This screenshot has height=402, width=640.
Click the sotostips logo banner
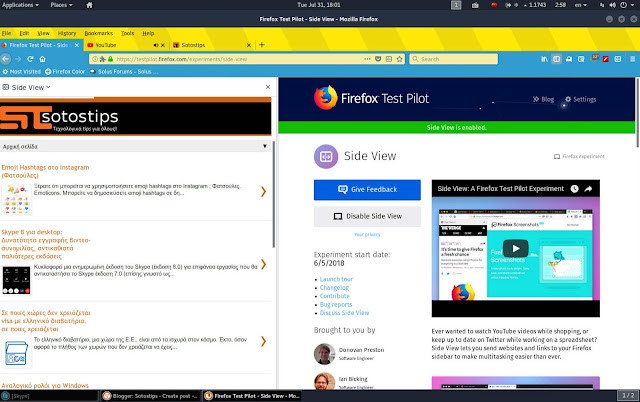[x=135, y=117]
